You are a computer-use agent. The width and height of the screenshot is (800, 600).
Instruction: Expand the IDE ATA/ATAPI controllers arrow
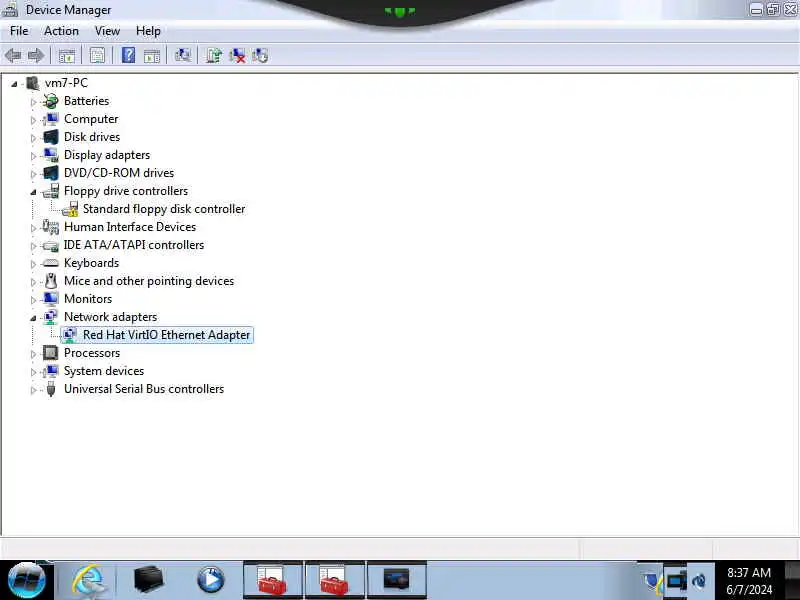(33, 246)
